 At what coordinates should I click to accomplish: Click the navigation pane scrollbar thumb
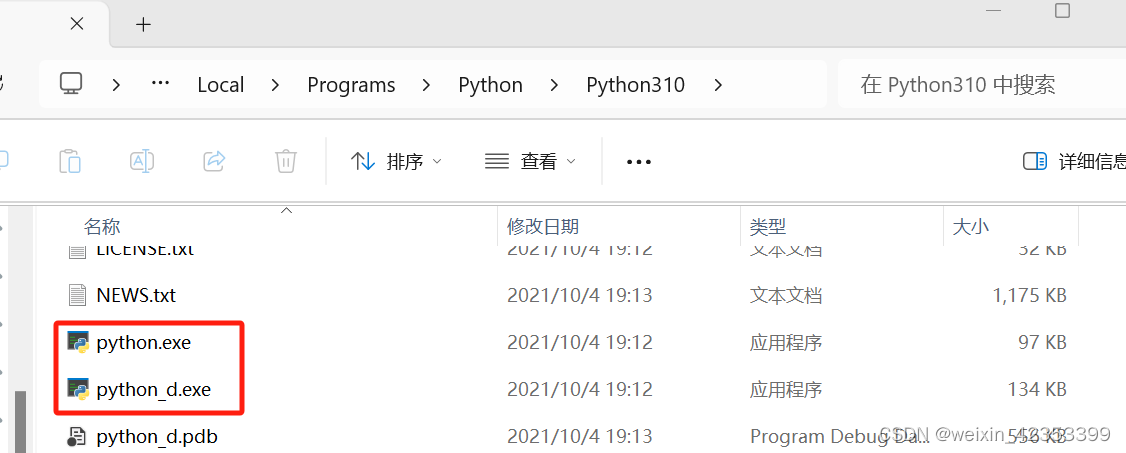20,422
